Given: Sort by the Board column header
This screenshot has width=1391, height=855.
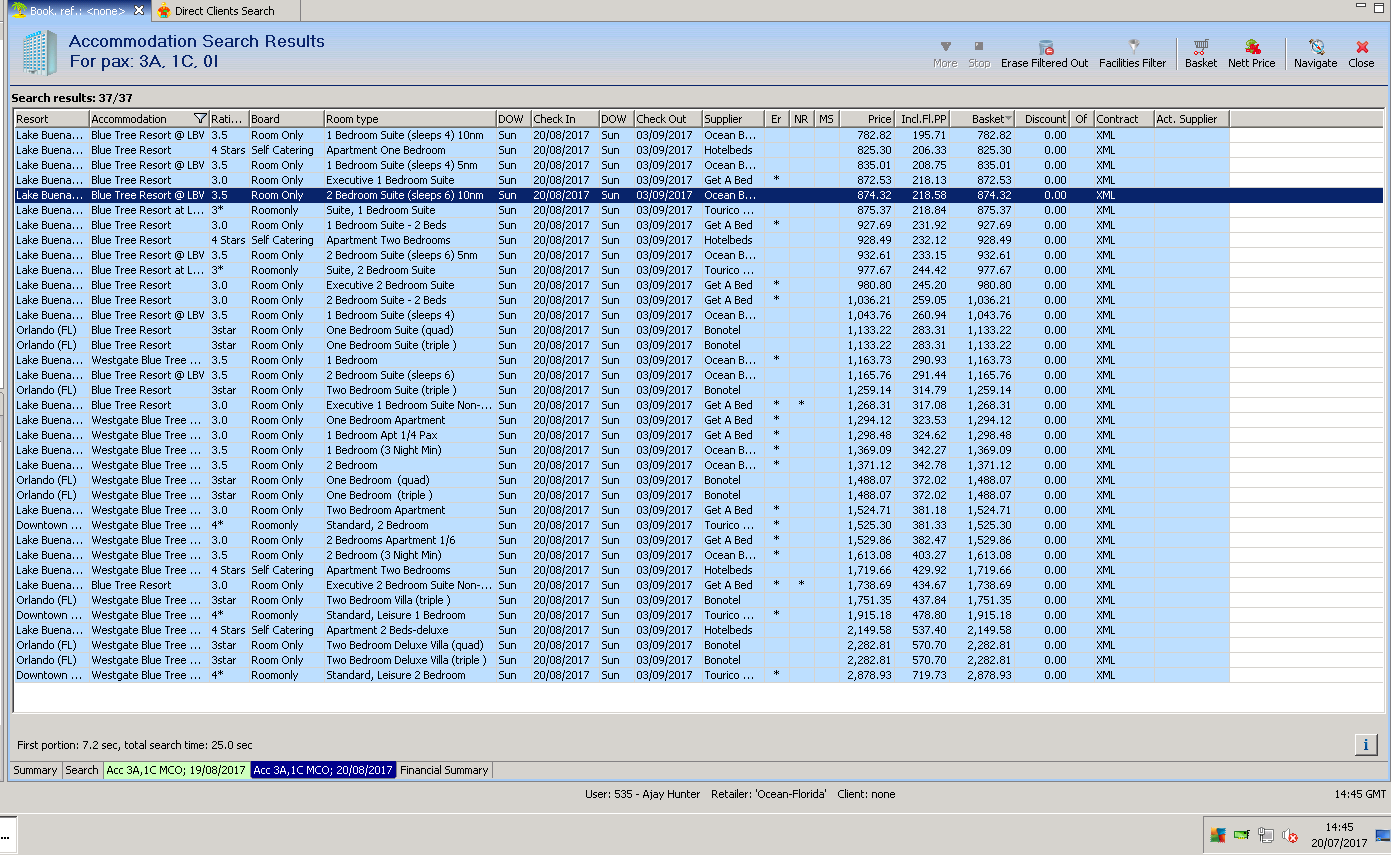Looking at the screenshot, I should coord(286,119).
